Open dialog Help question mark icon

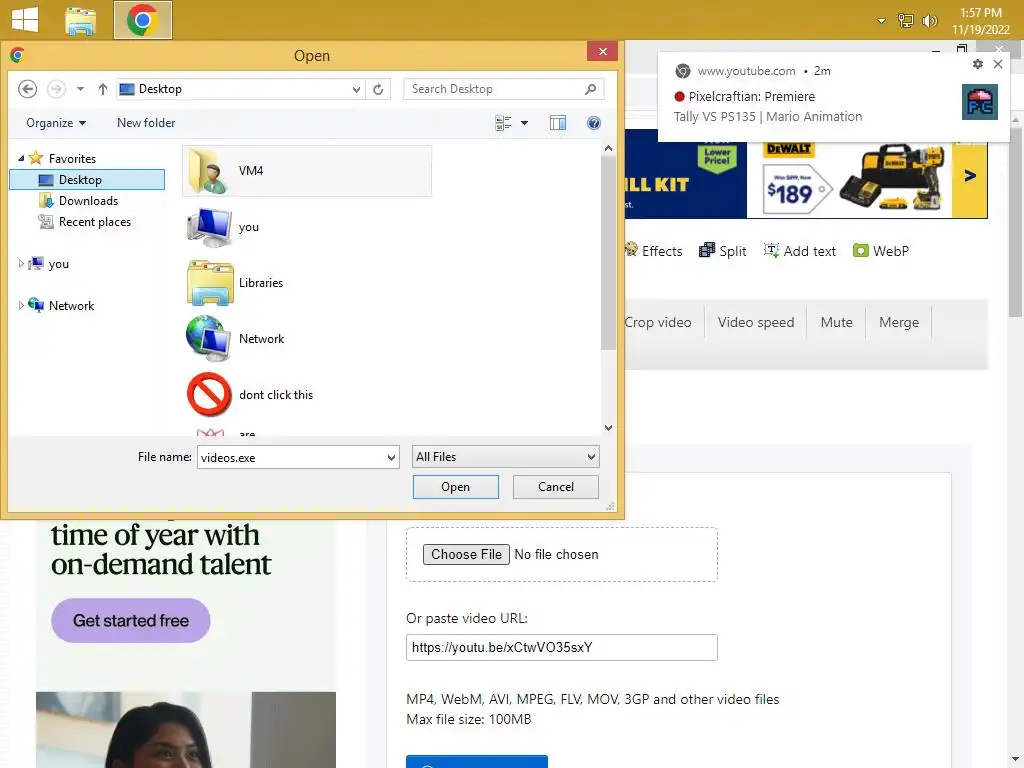(x=594, y=123)
